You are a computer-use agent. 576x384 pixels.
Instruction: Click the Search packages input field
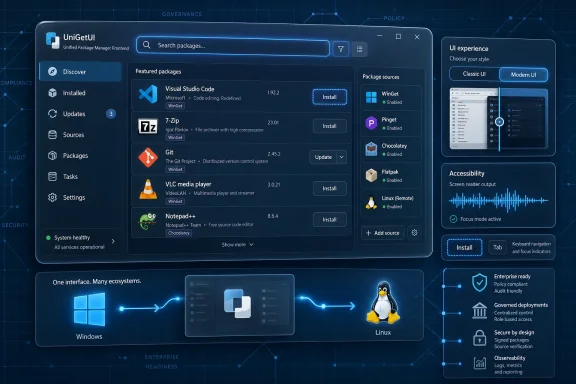pyautogui.click(x=233, y=46)
